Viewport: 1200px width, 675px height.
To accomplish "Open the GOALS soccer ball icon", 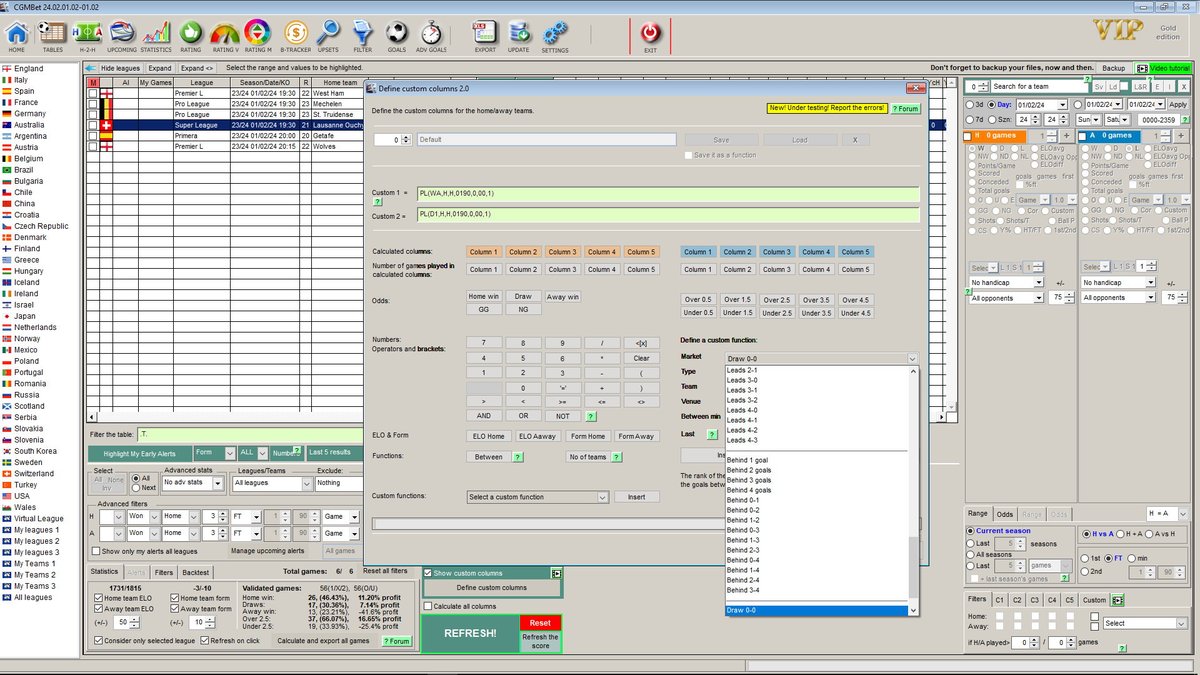I will (x=397, y=36).
